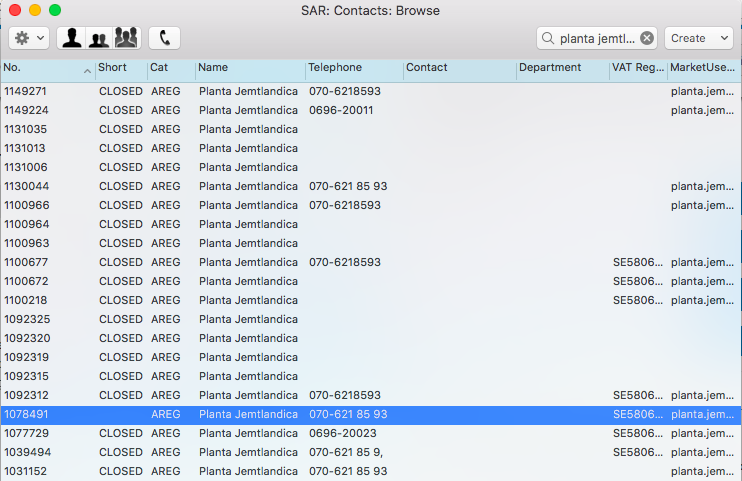This screenshot has height=481, width=742.
Task: Click planta.jem... email in row 1149224
Action: point(702,110)
